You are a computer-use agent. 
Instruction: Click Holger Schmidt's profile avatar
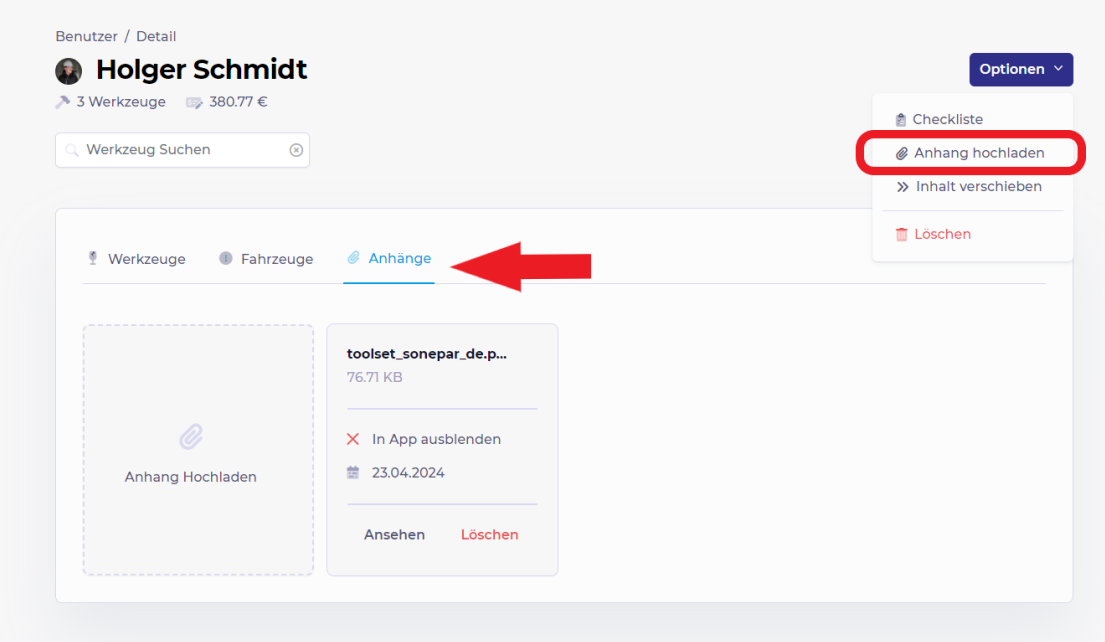click(x=69, y=71)
